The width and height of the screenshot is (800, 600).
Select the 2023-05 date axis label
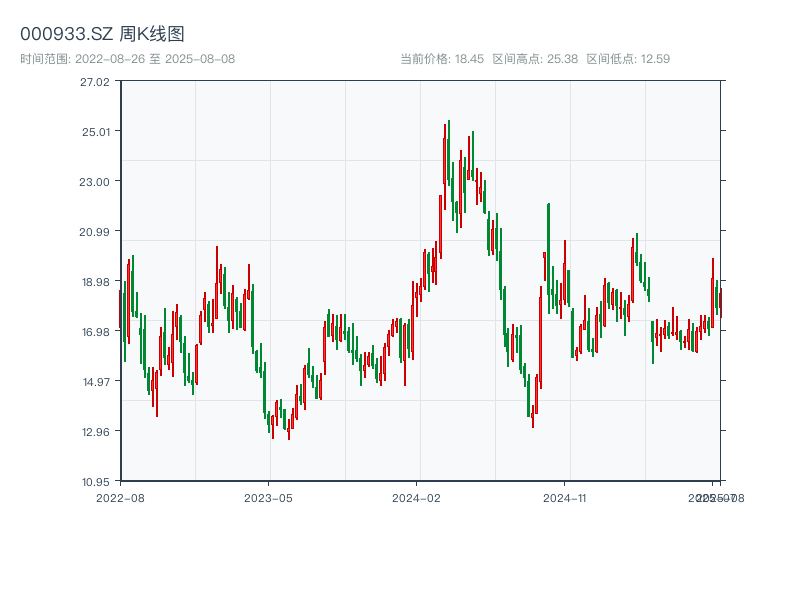[x=268, y=497]
